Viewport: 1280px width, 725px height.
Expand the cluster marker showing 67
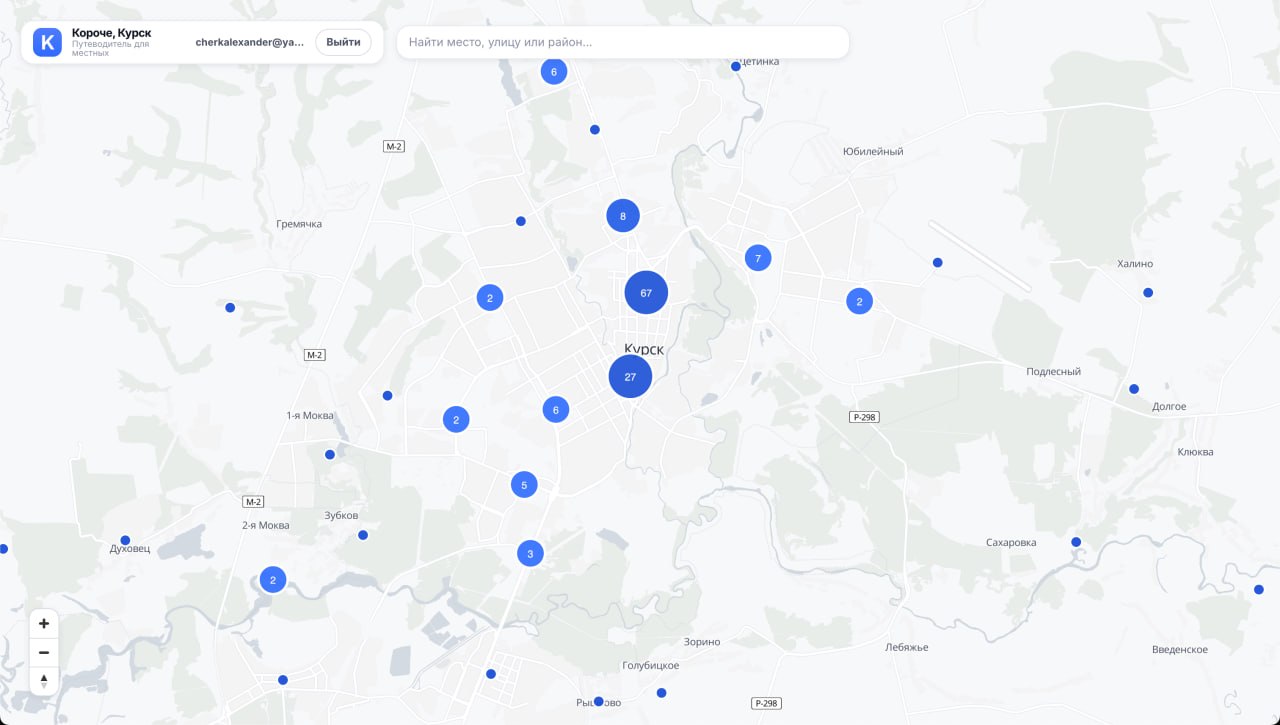click(646, 293)
